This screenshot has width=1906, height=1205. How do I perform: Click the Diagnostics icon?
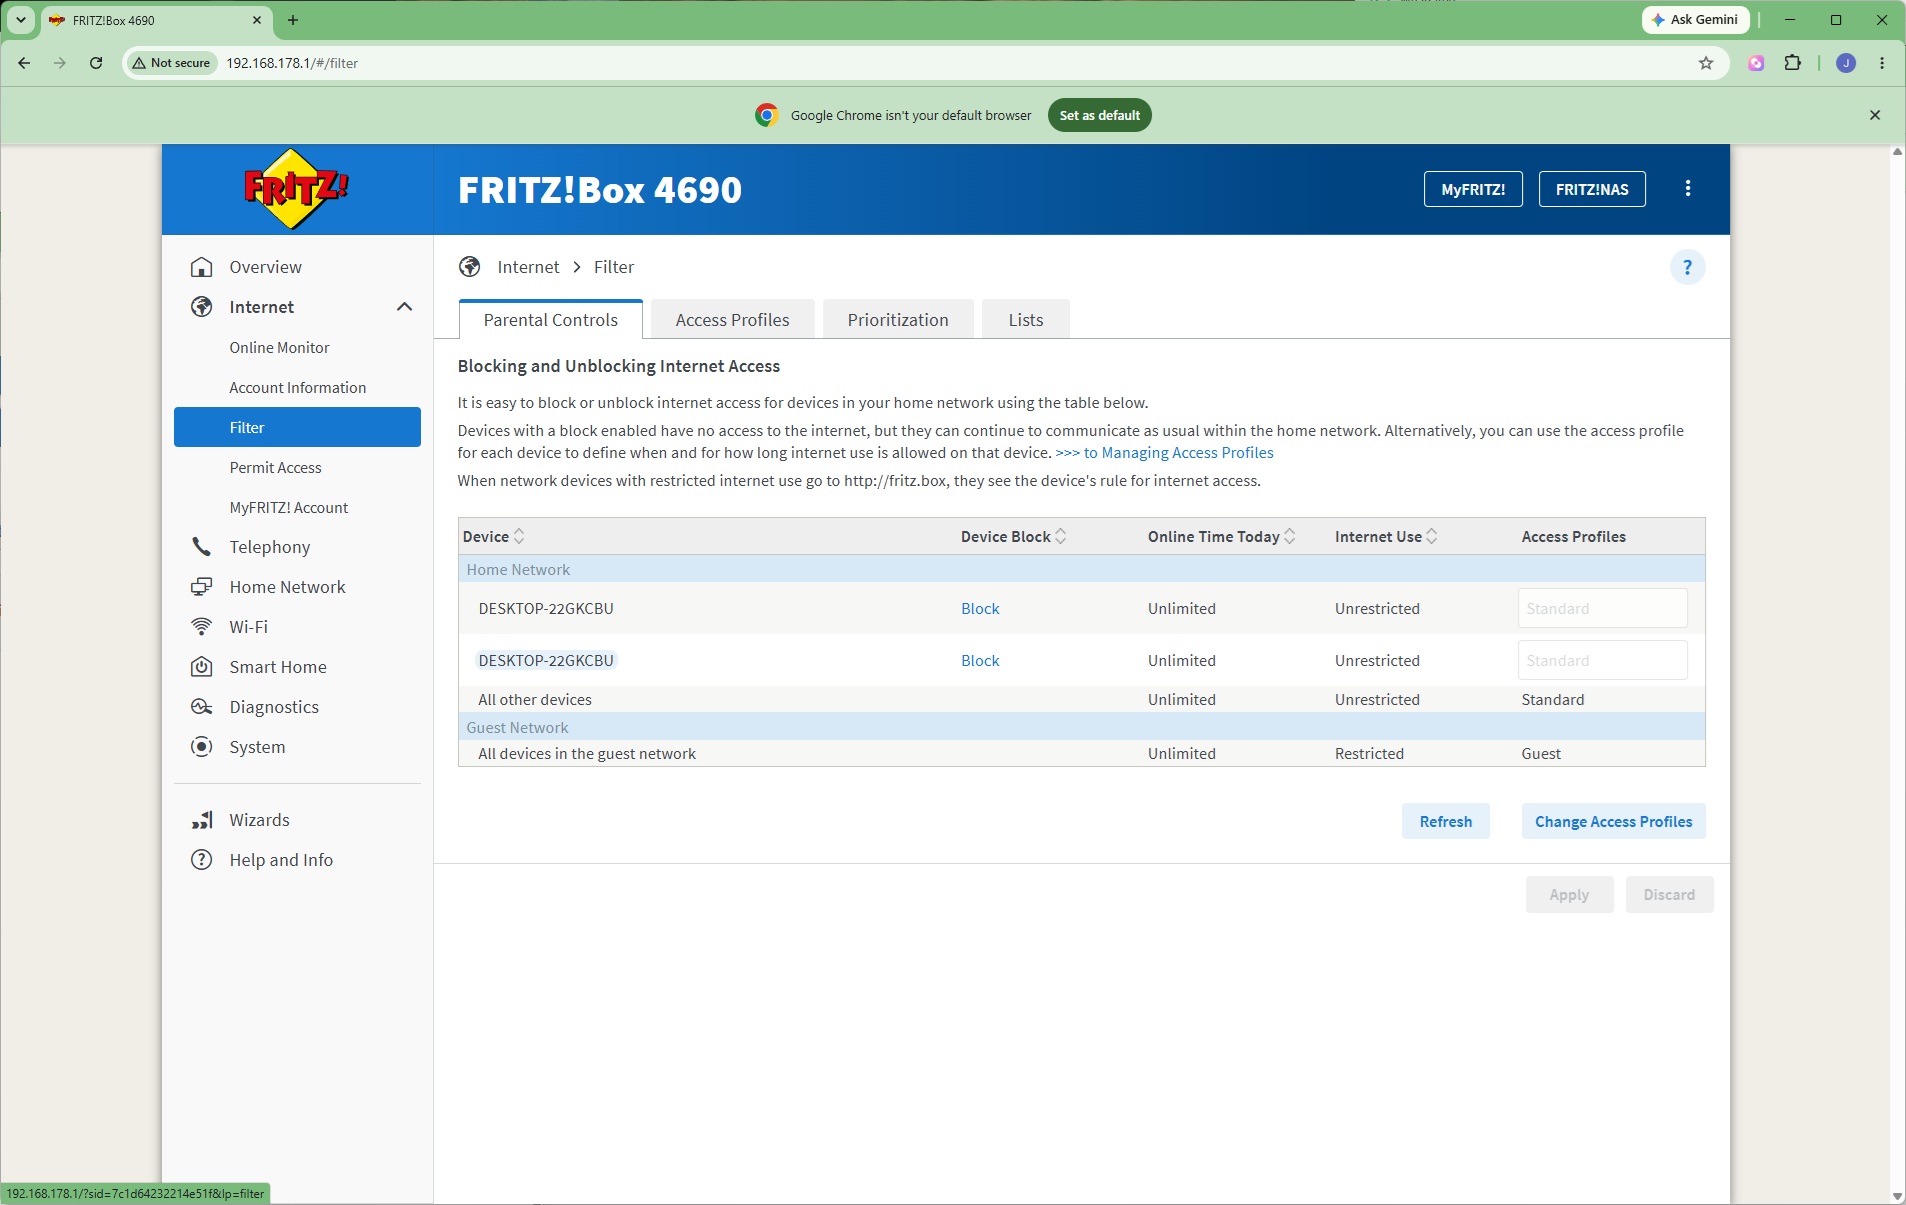202,707
